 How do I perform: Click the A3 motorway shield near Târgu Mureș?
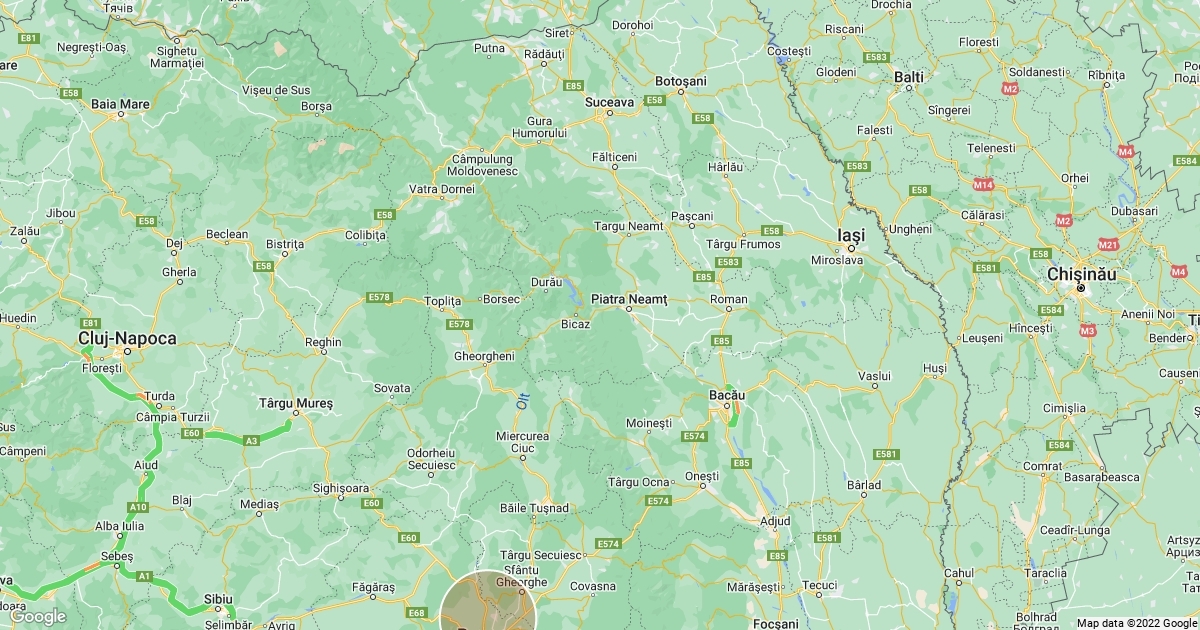251,440
